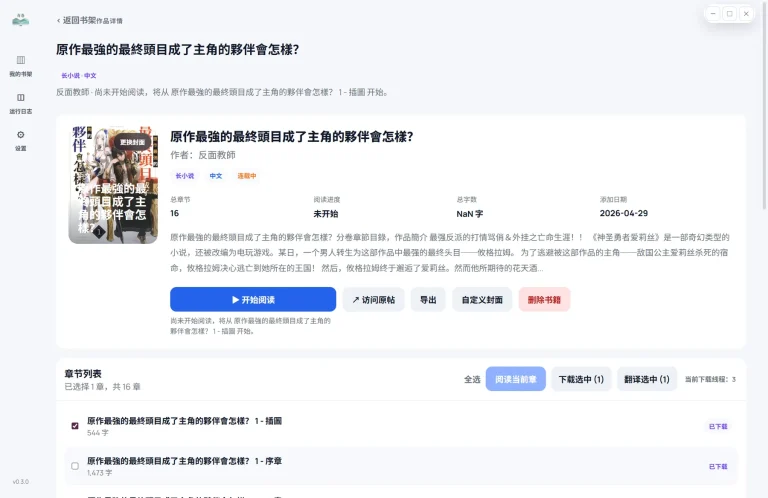Click 翻译选中 (1) button
This screenshot has width=768, height=498.
[647, 379]
